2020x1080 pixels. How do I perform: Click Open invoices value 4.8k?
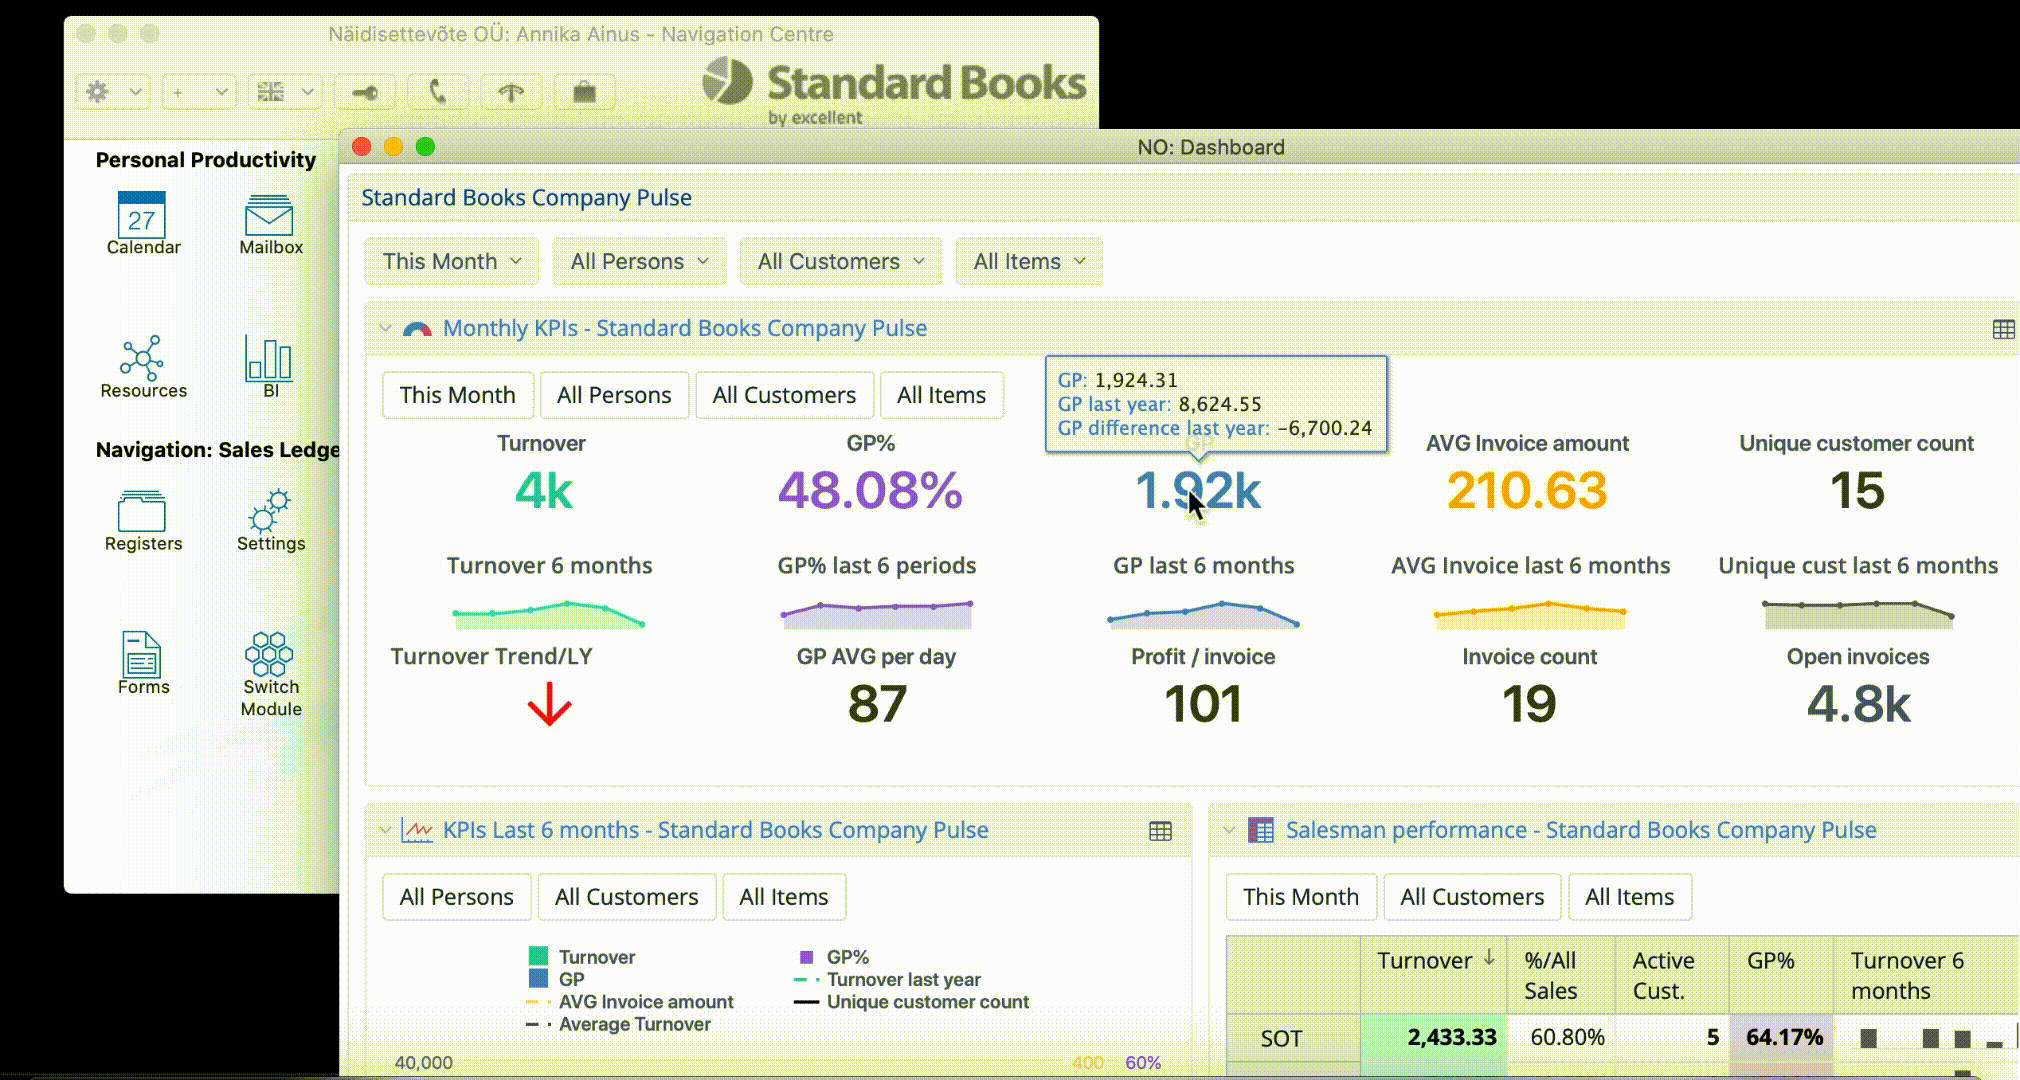coord(1858,704)
